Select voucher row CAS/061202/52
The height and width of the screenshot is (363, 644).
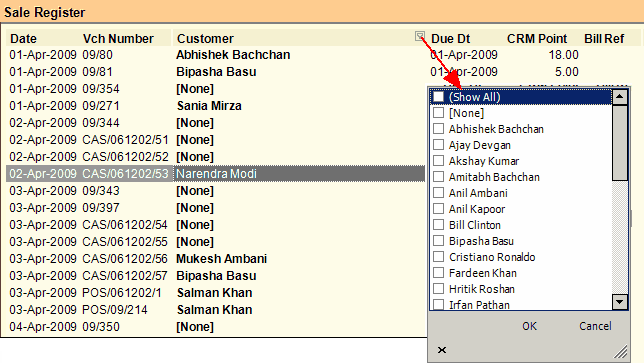[x=216, y=157]
